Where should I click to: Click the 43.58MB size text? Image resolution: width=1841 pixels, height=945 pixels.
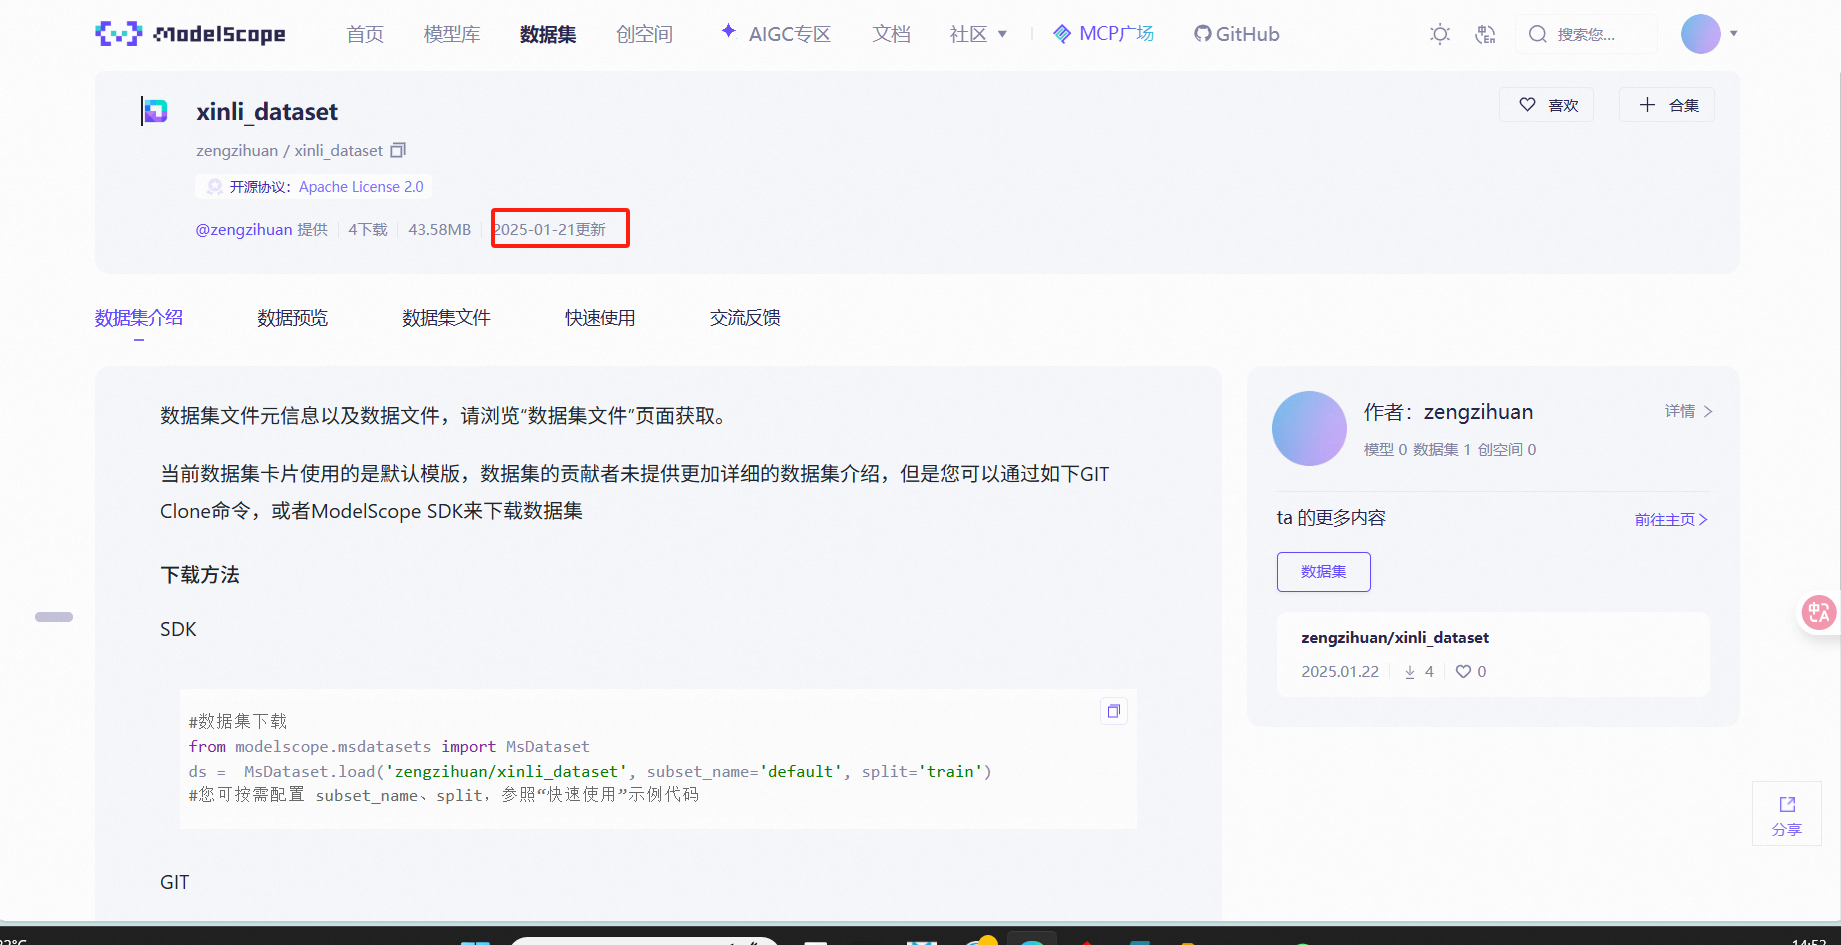(439, 230)
